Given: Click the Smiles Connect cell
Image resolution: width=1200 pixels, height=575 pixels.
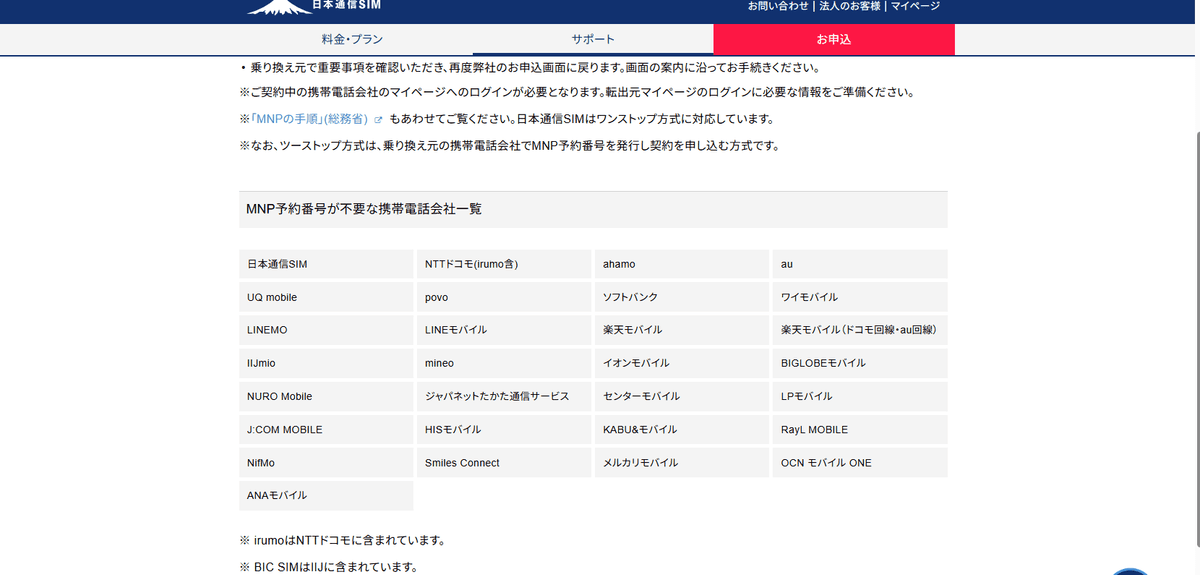Looking at the screenshot, I should 503,463.
